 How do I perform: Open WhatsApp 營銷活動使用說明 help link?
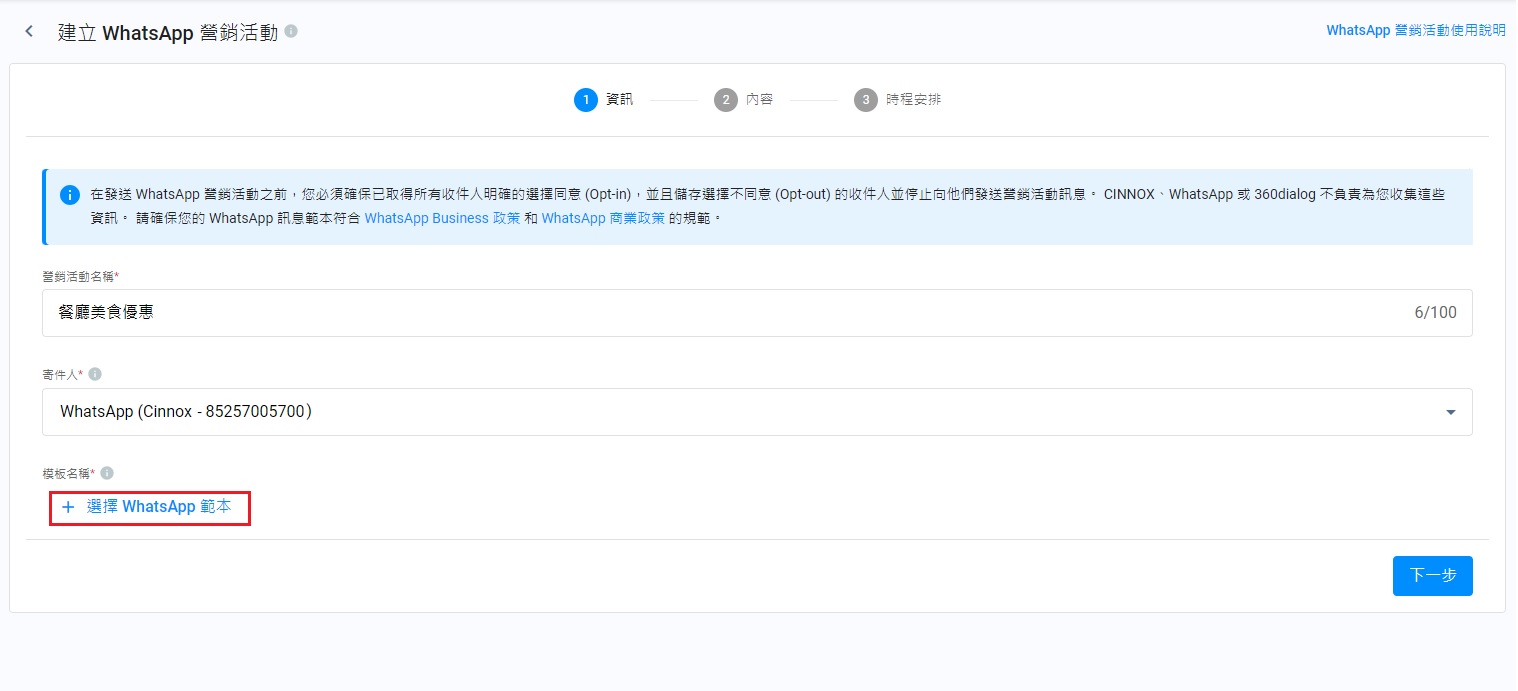click(x=1415, y=30)
